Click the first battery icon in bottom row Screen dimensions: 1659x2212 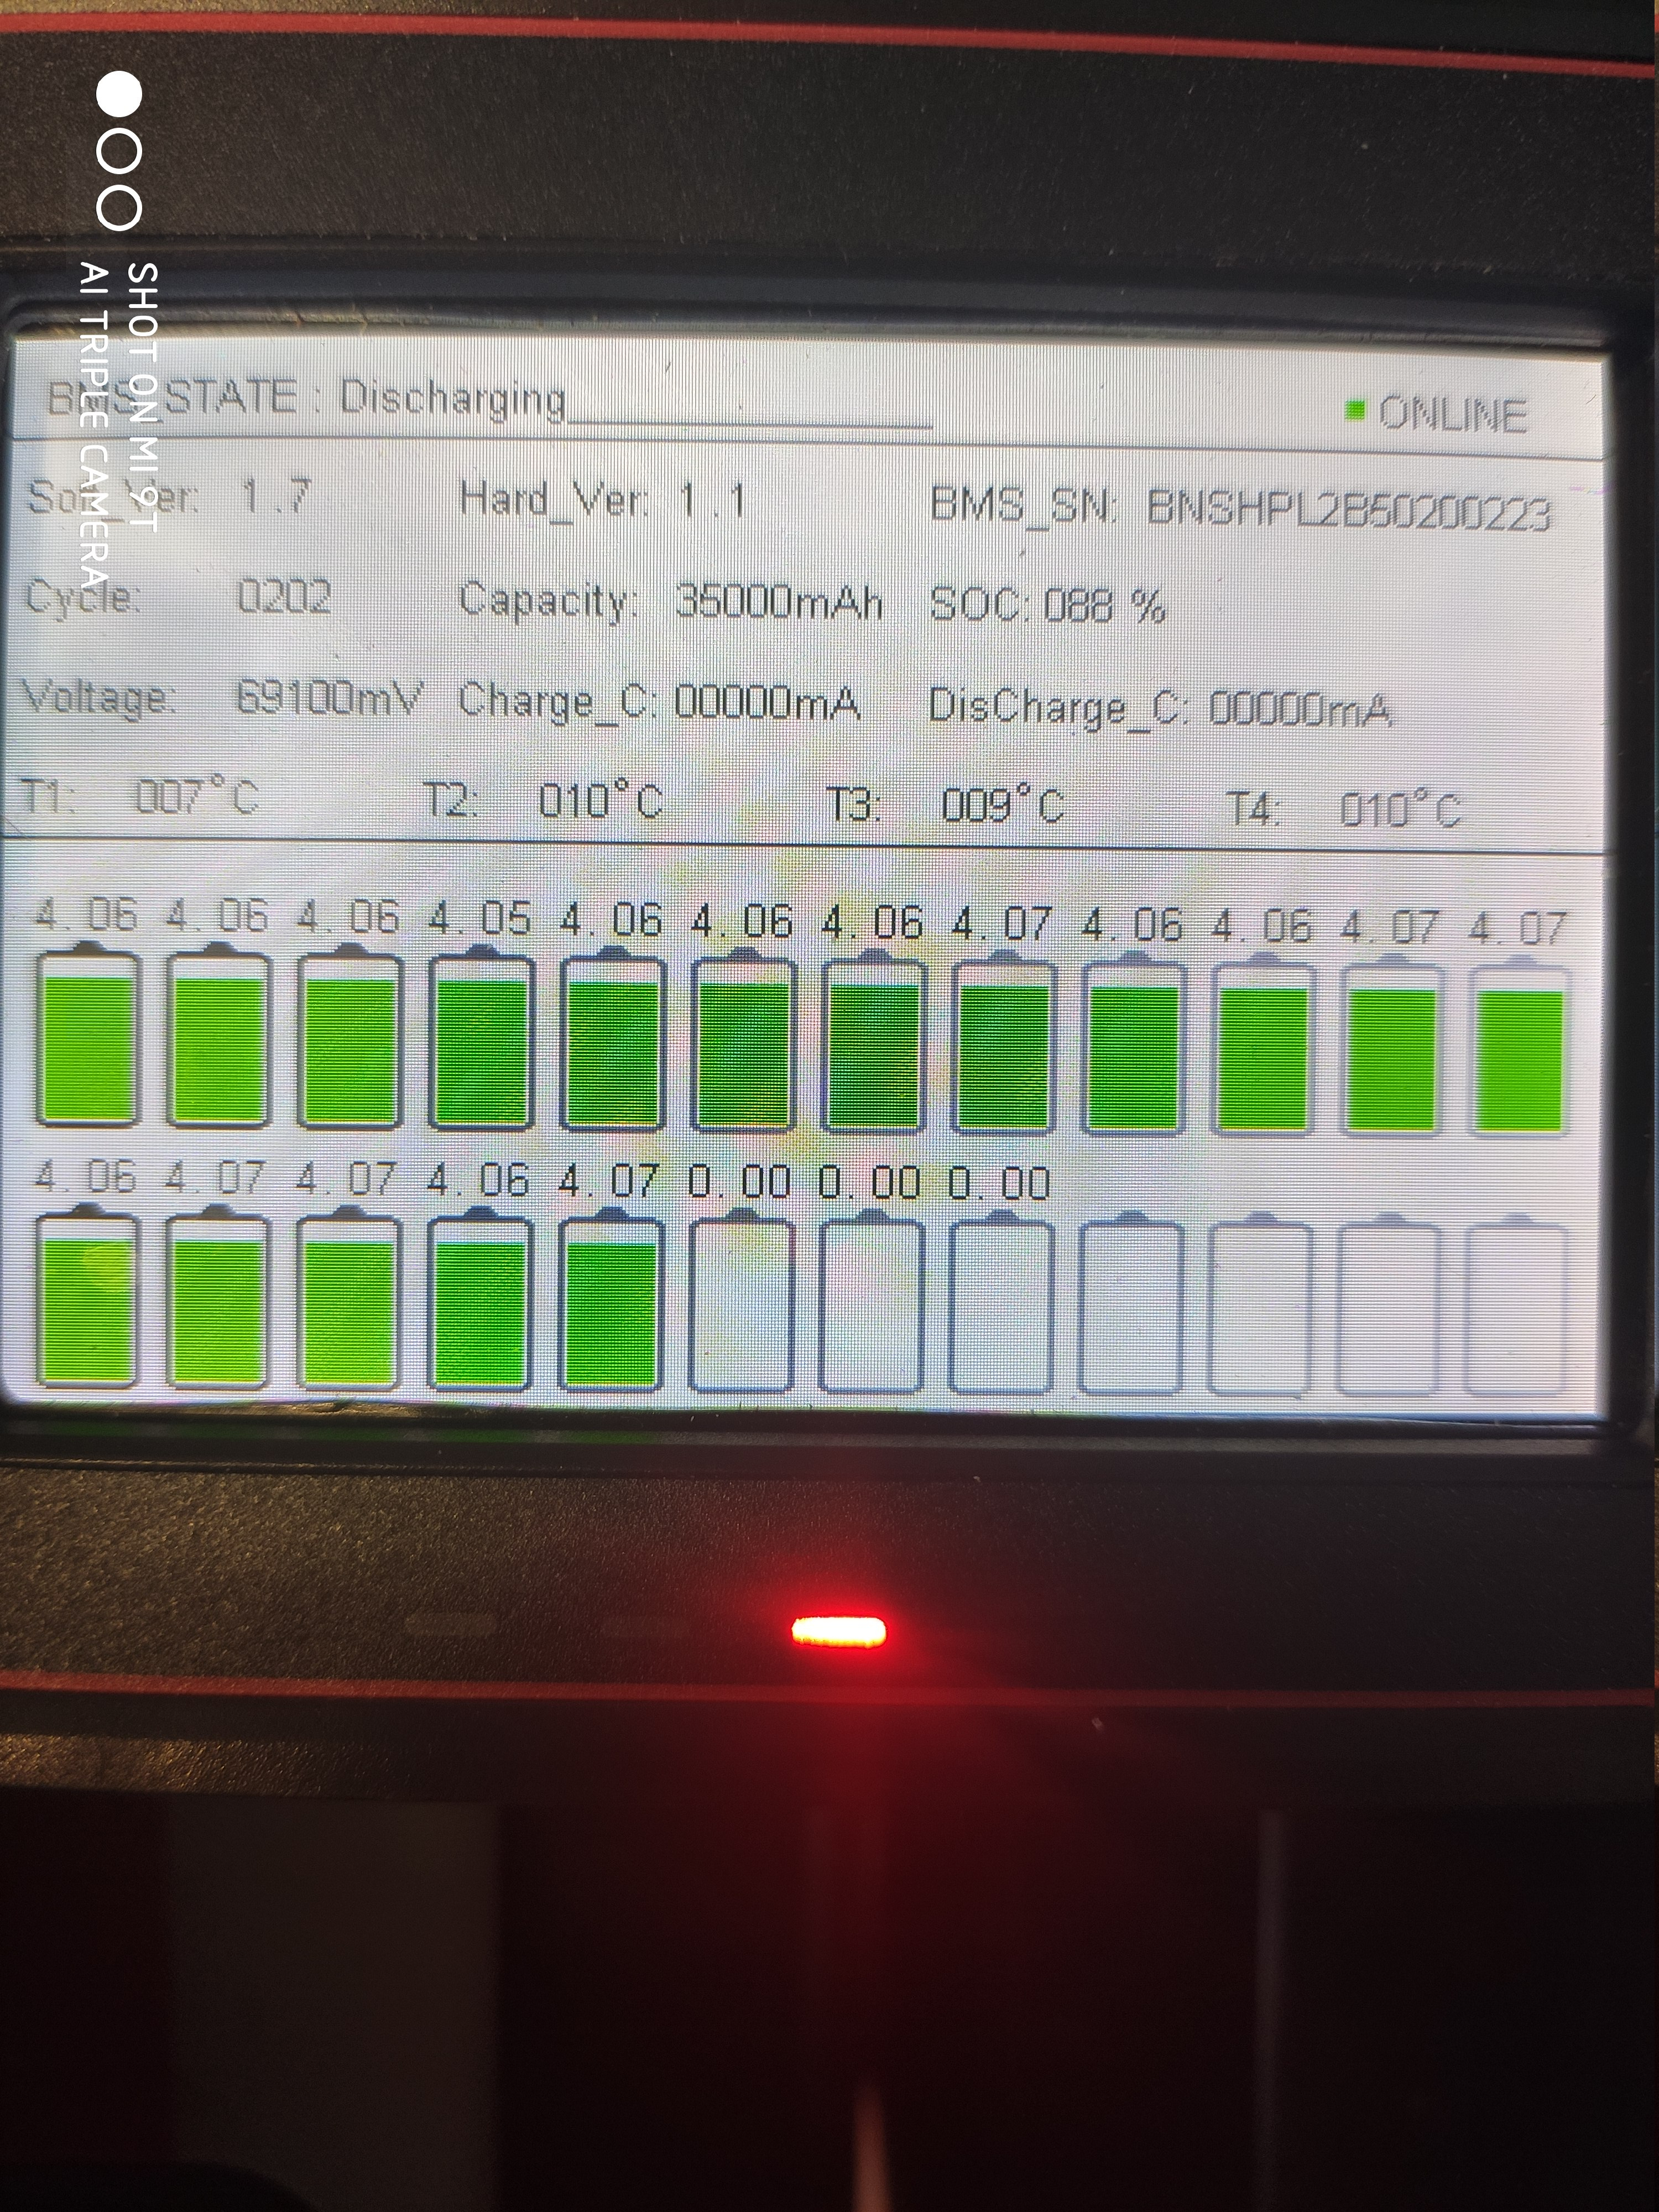click(x=87, y=1300)
